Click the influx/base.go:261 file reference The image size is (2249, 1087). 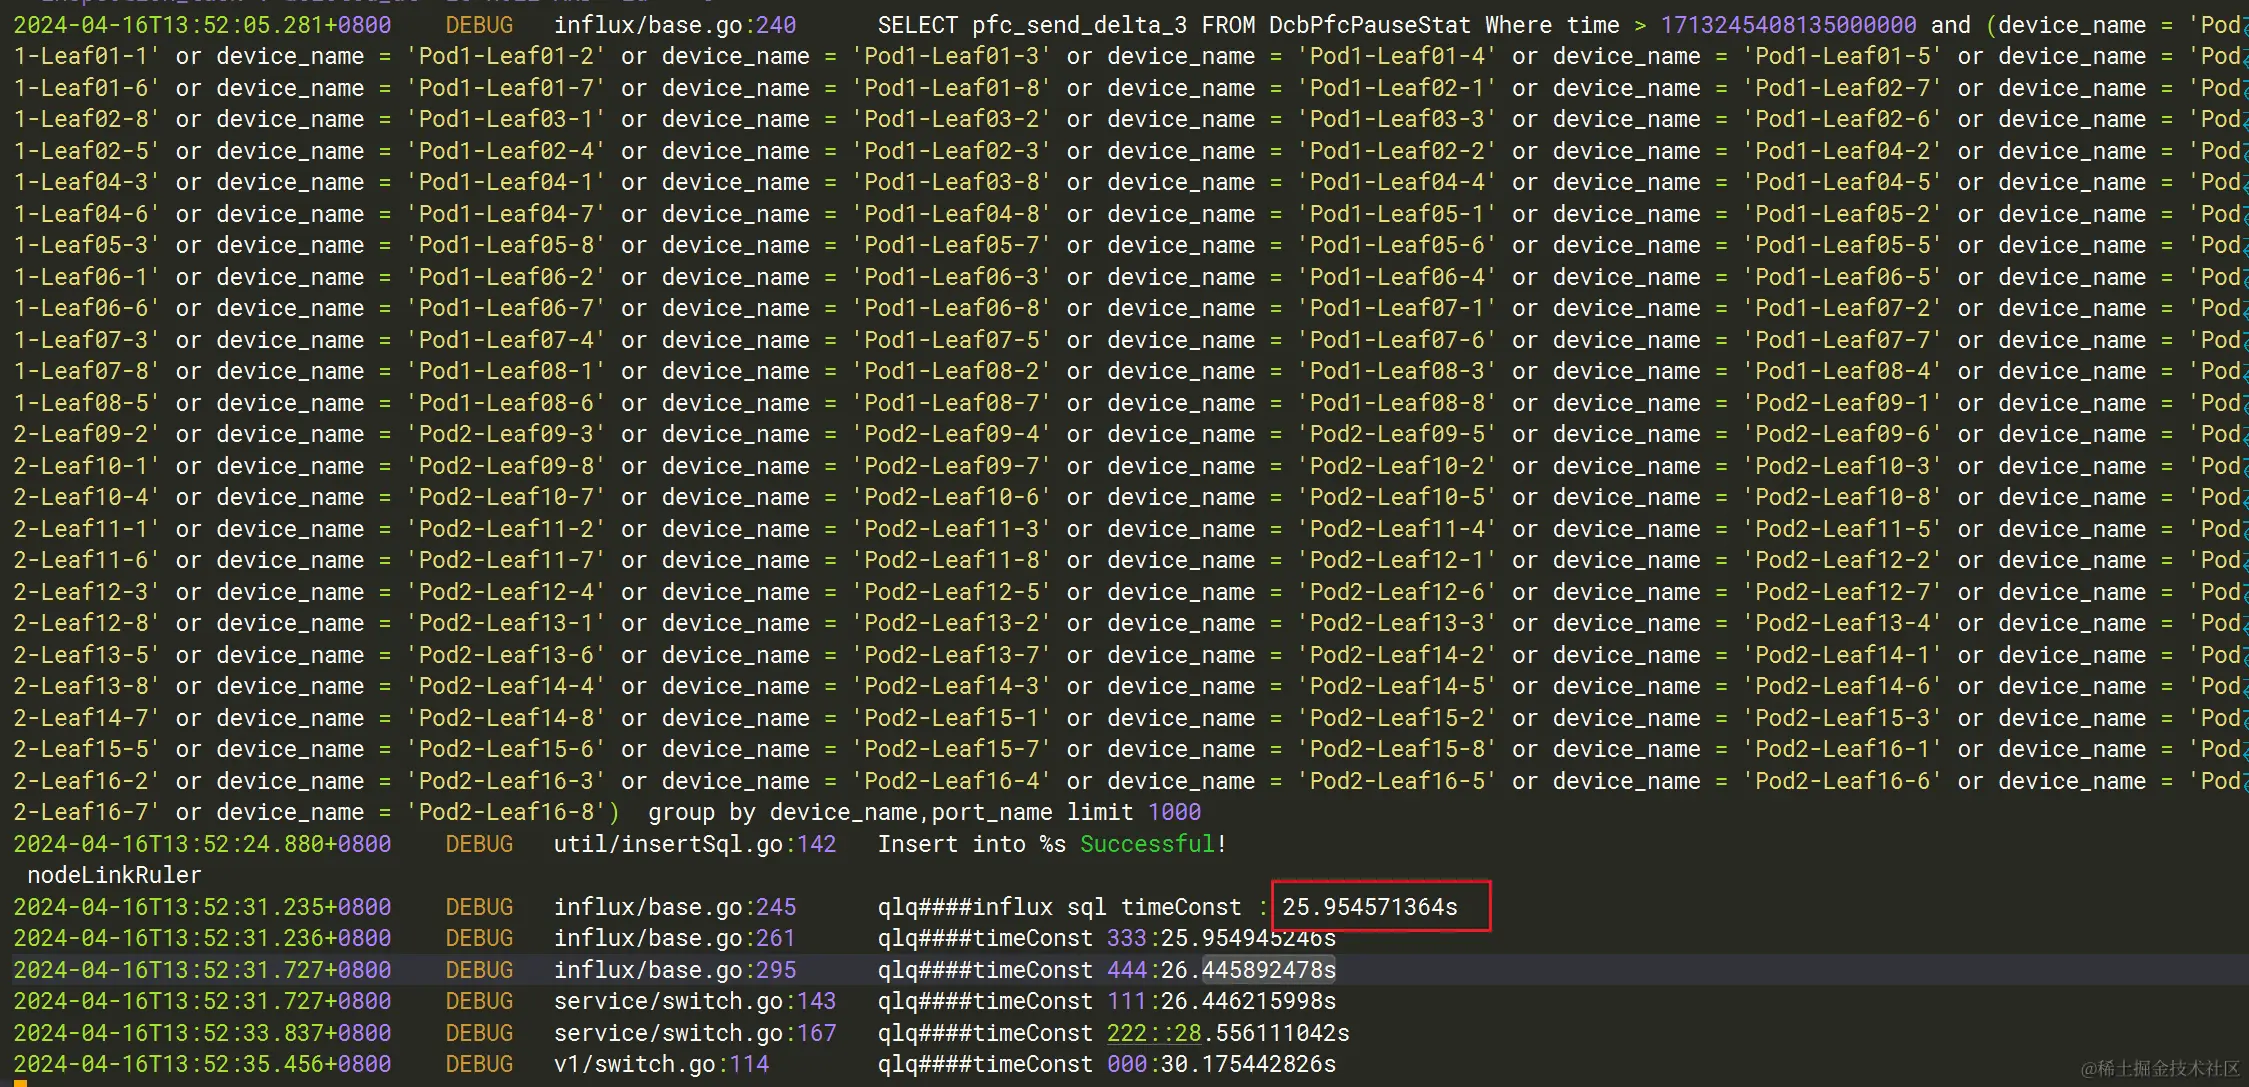pyautogui.click(x=674, y=938)
